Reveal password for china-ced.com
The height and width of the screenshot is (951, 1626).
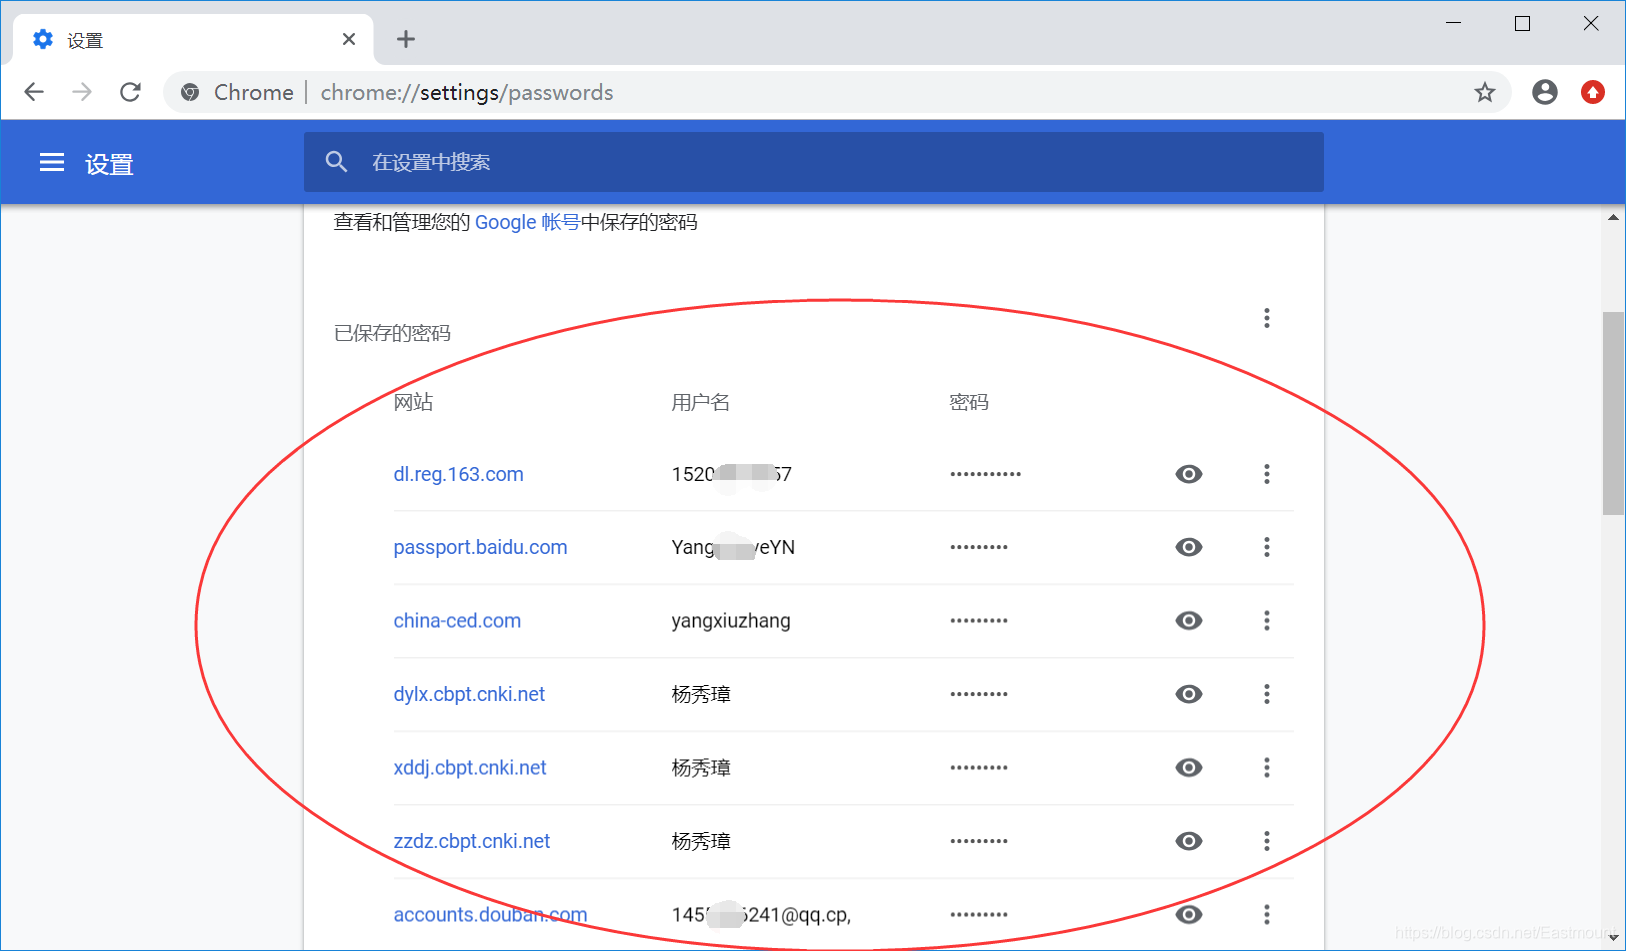click(x=1189, y=621)
